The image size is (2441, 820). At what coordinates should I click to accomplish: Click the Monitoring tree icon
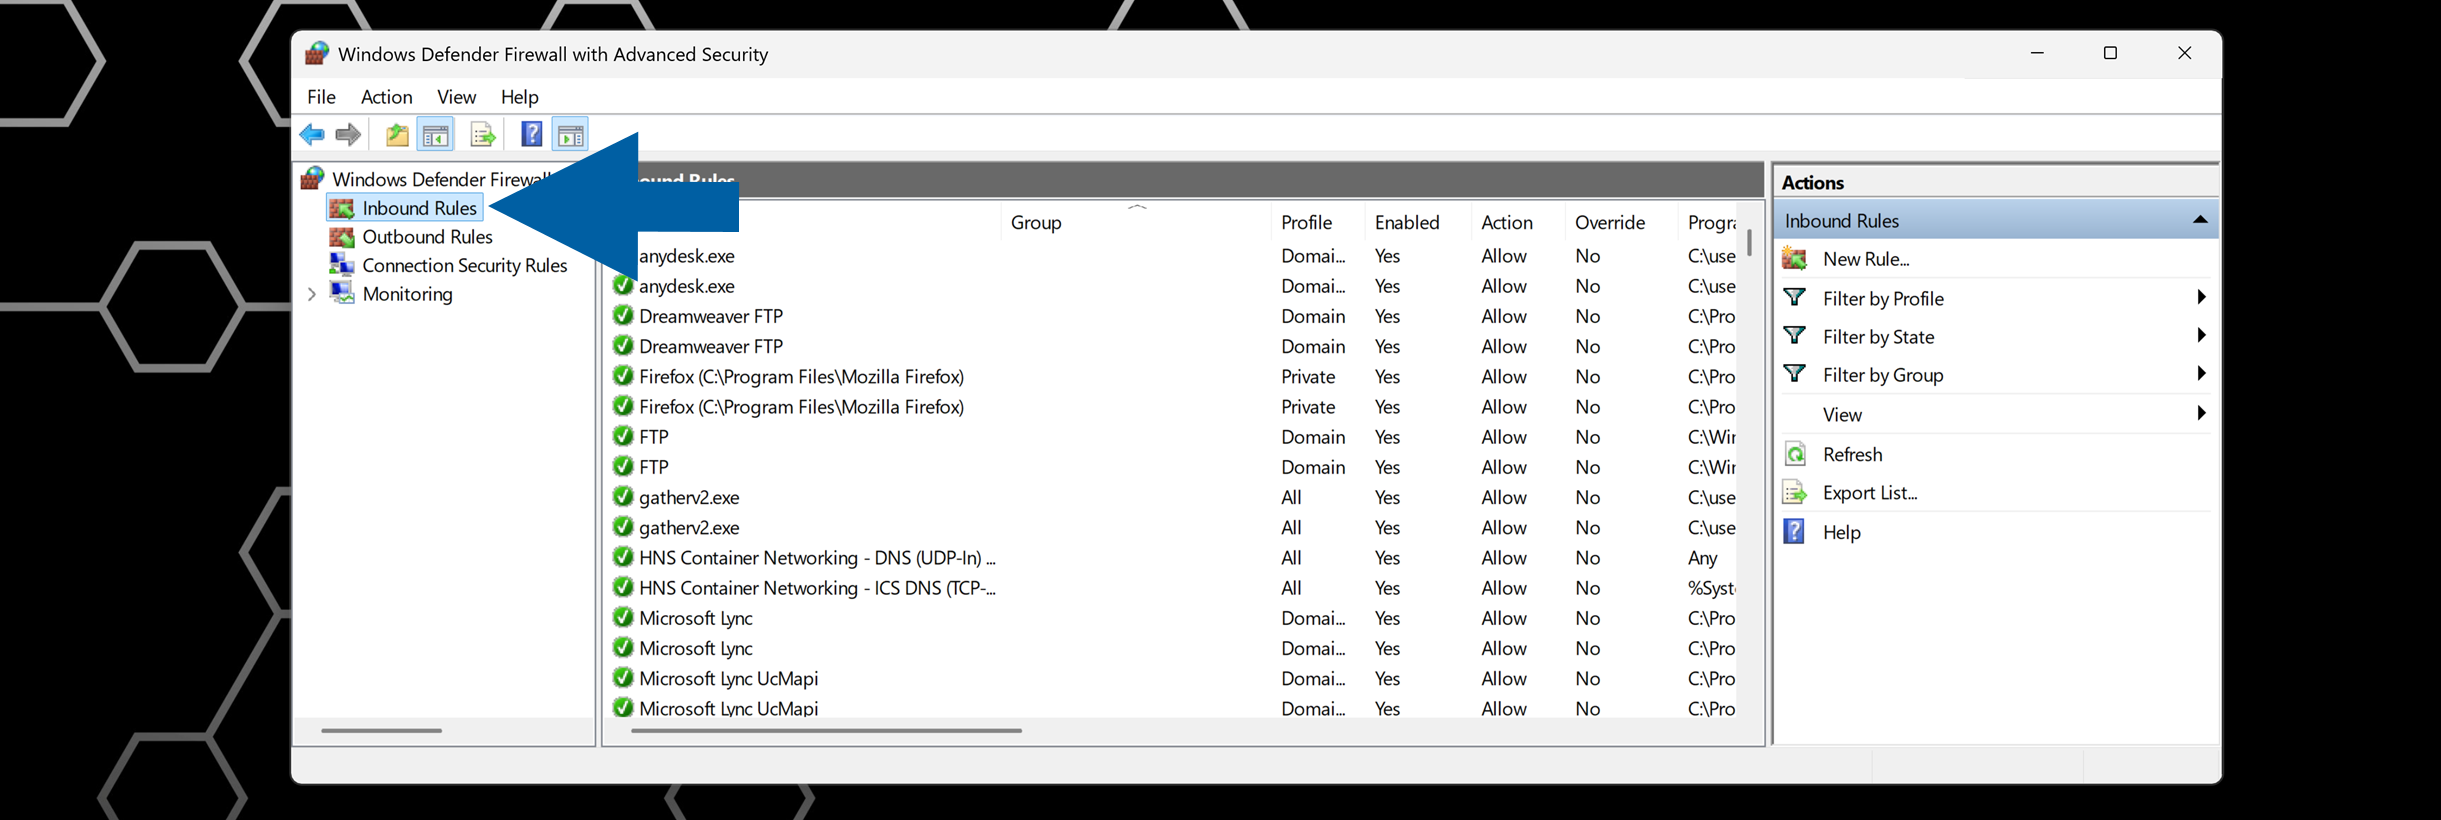342,293
